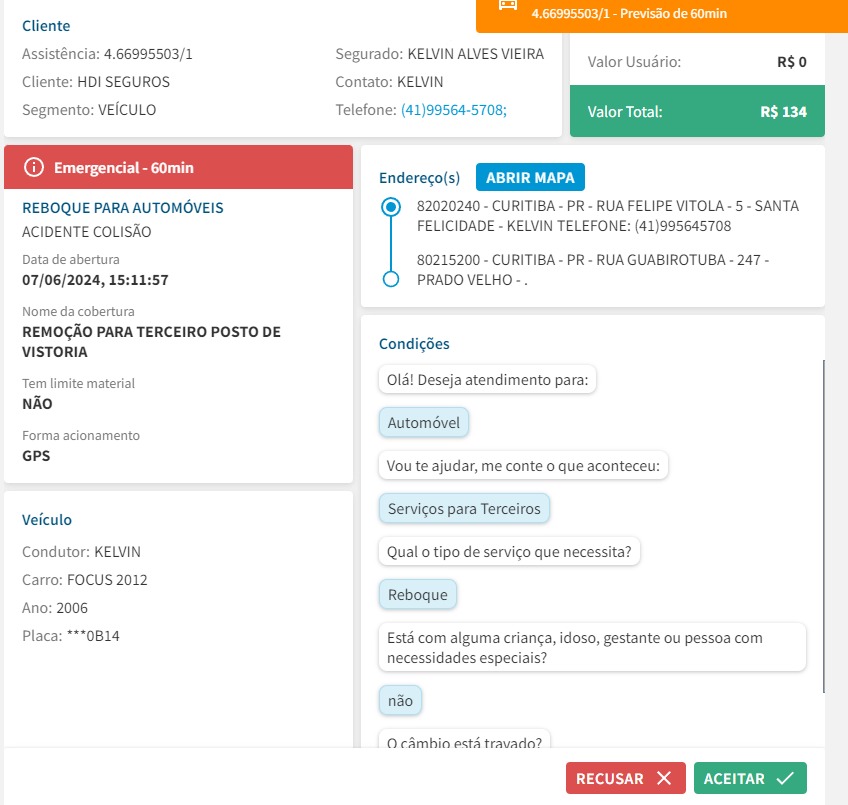Viewport: 848px width, 805px height.
Task: Click the orange Previsão de 60min banner
Action: [x=660, y=14]
